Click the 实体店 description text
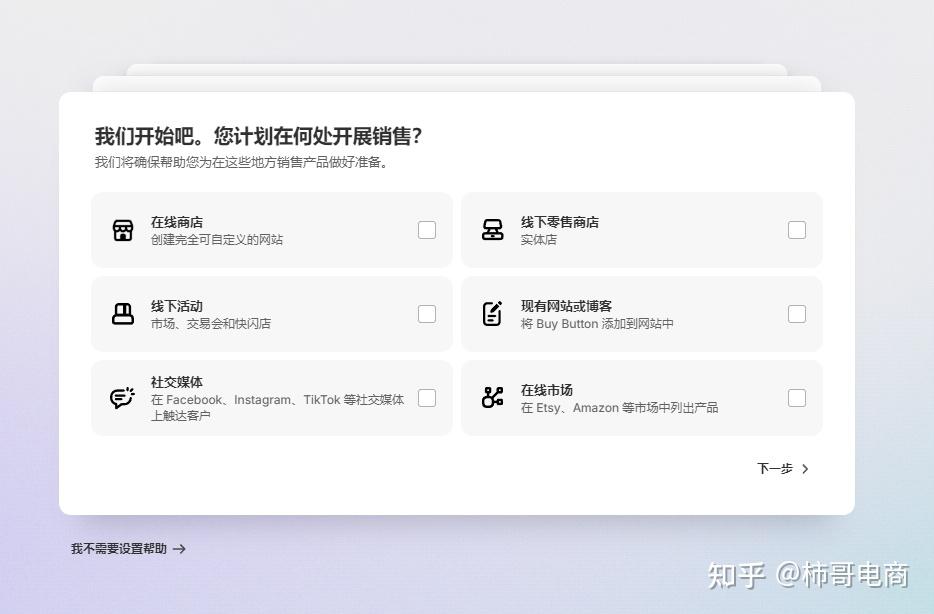 [538, 239]
